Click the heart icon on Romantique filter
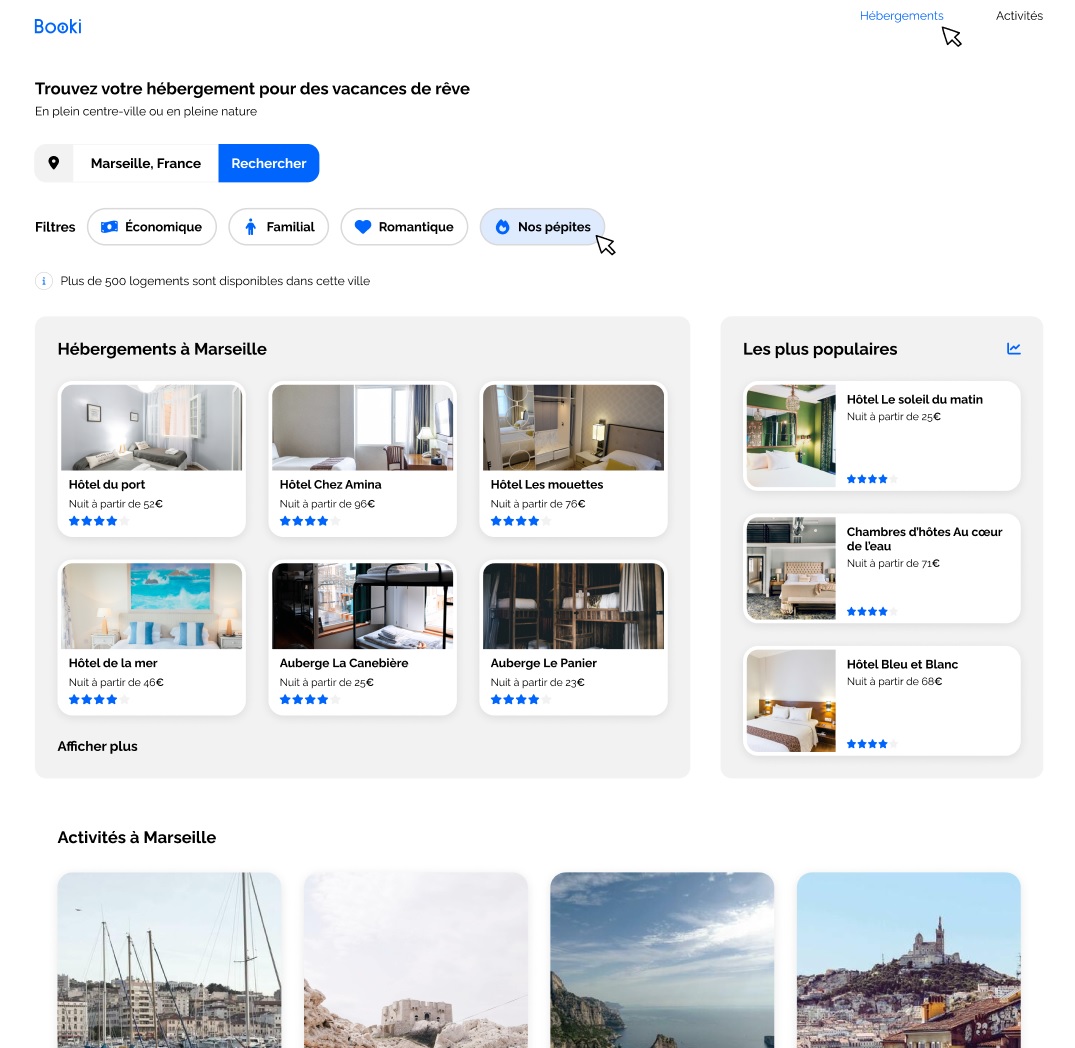 click(363, 227)
